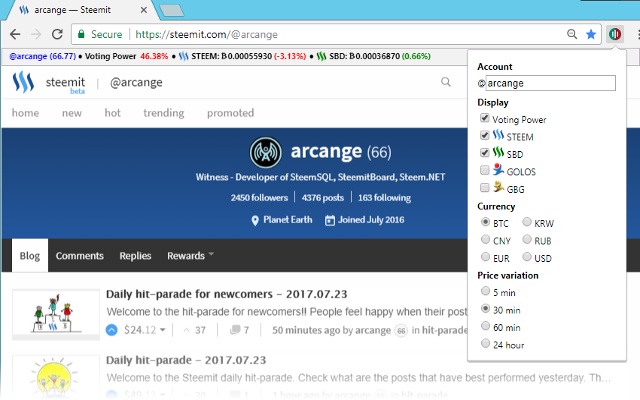This screenshot has height=400, width=640.
Task: Open the podium thumbnail of newcomers post
Action: [x=56, y=313]
